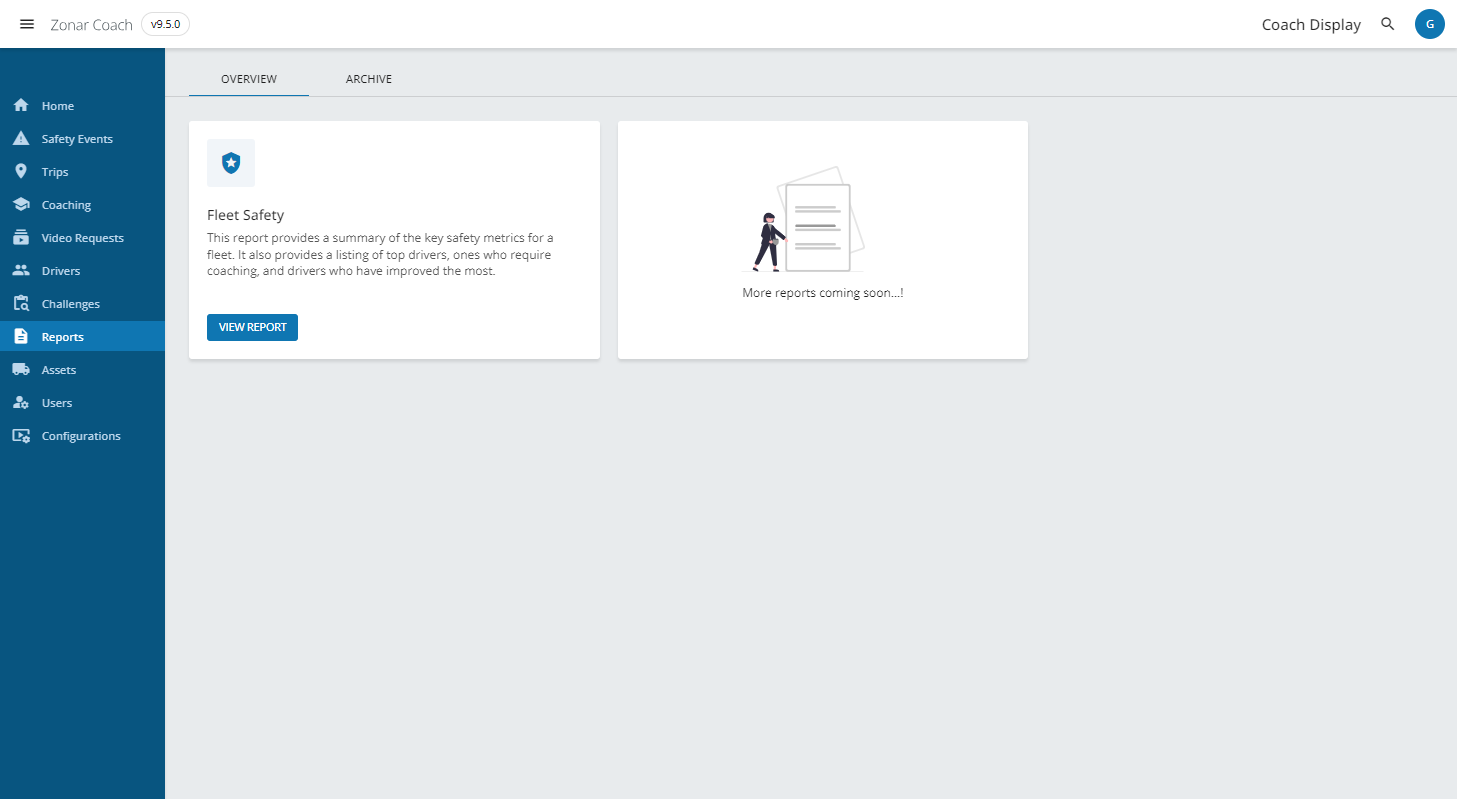Click the Coaching graduation cap icon
The height and width of the screenshot is (799, 1457).
pyautogui.click(x=21, y=204)
